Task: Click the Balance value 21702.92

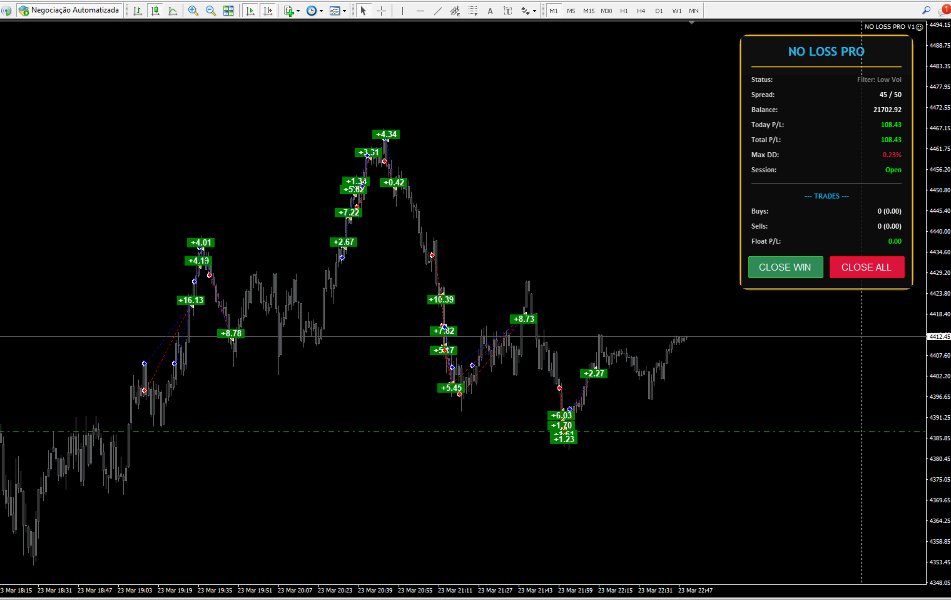Action: [x=887, y=110]
